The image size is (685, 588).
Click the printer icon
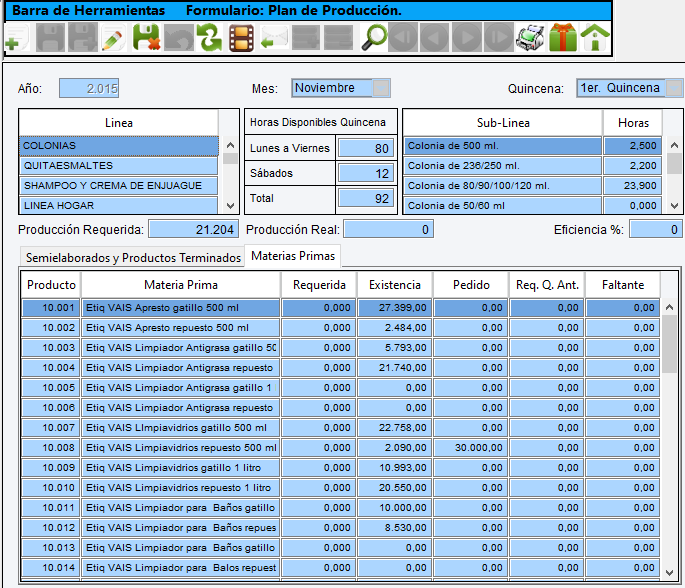point(530,38)
